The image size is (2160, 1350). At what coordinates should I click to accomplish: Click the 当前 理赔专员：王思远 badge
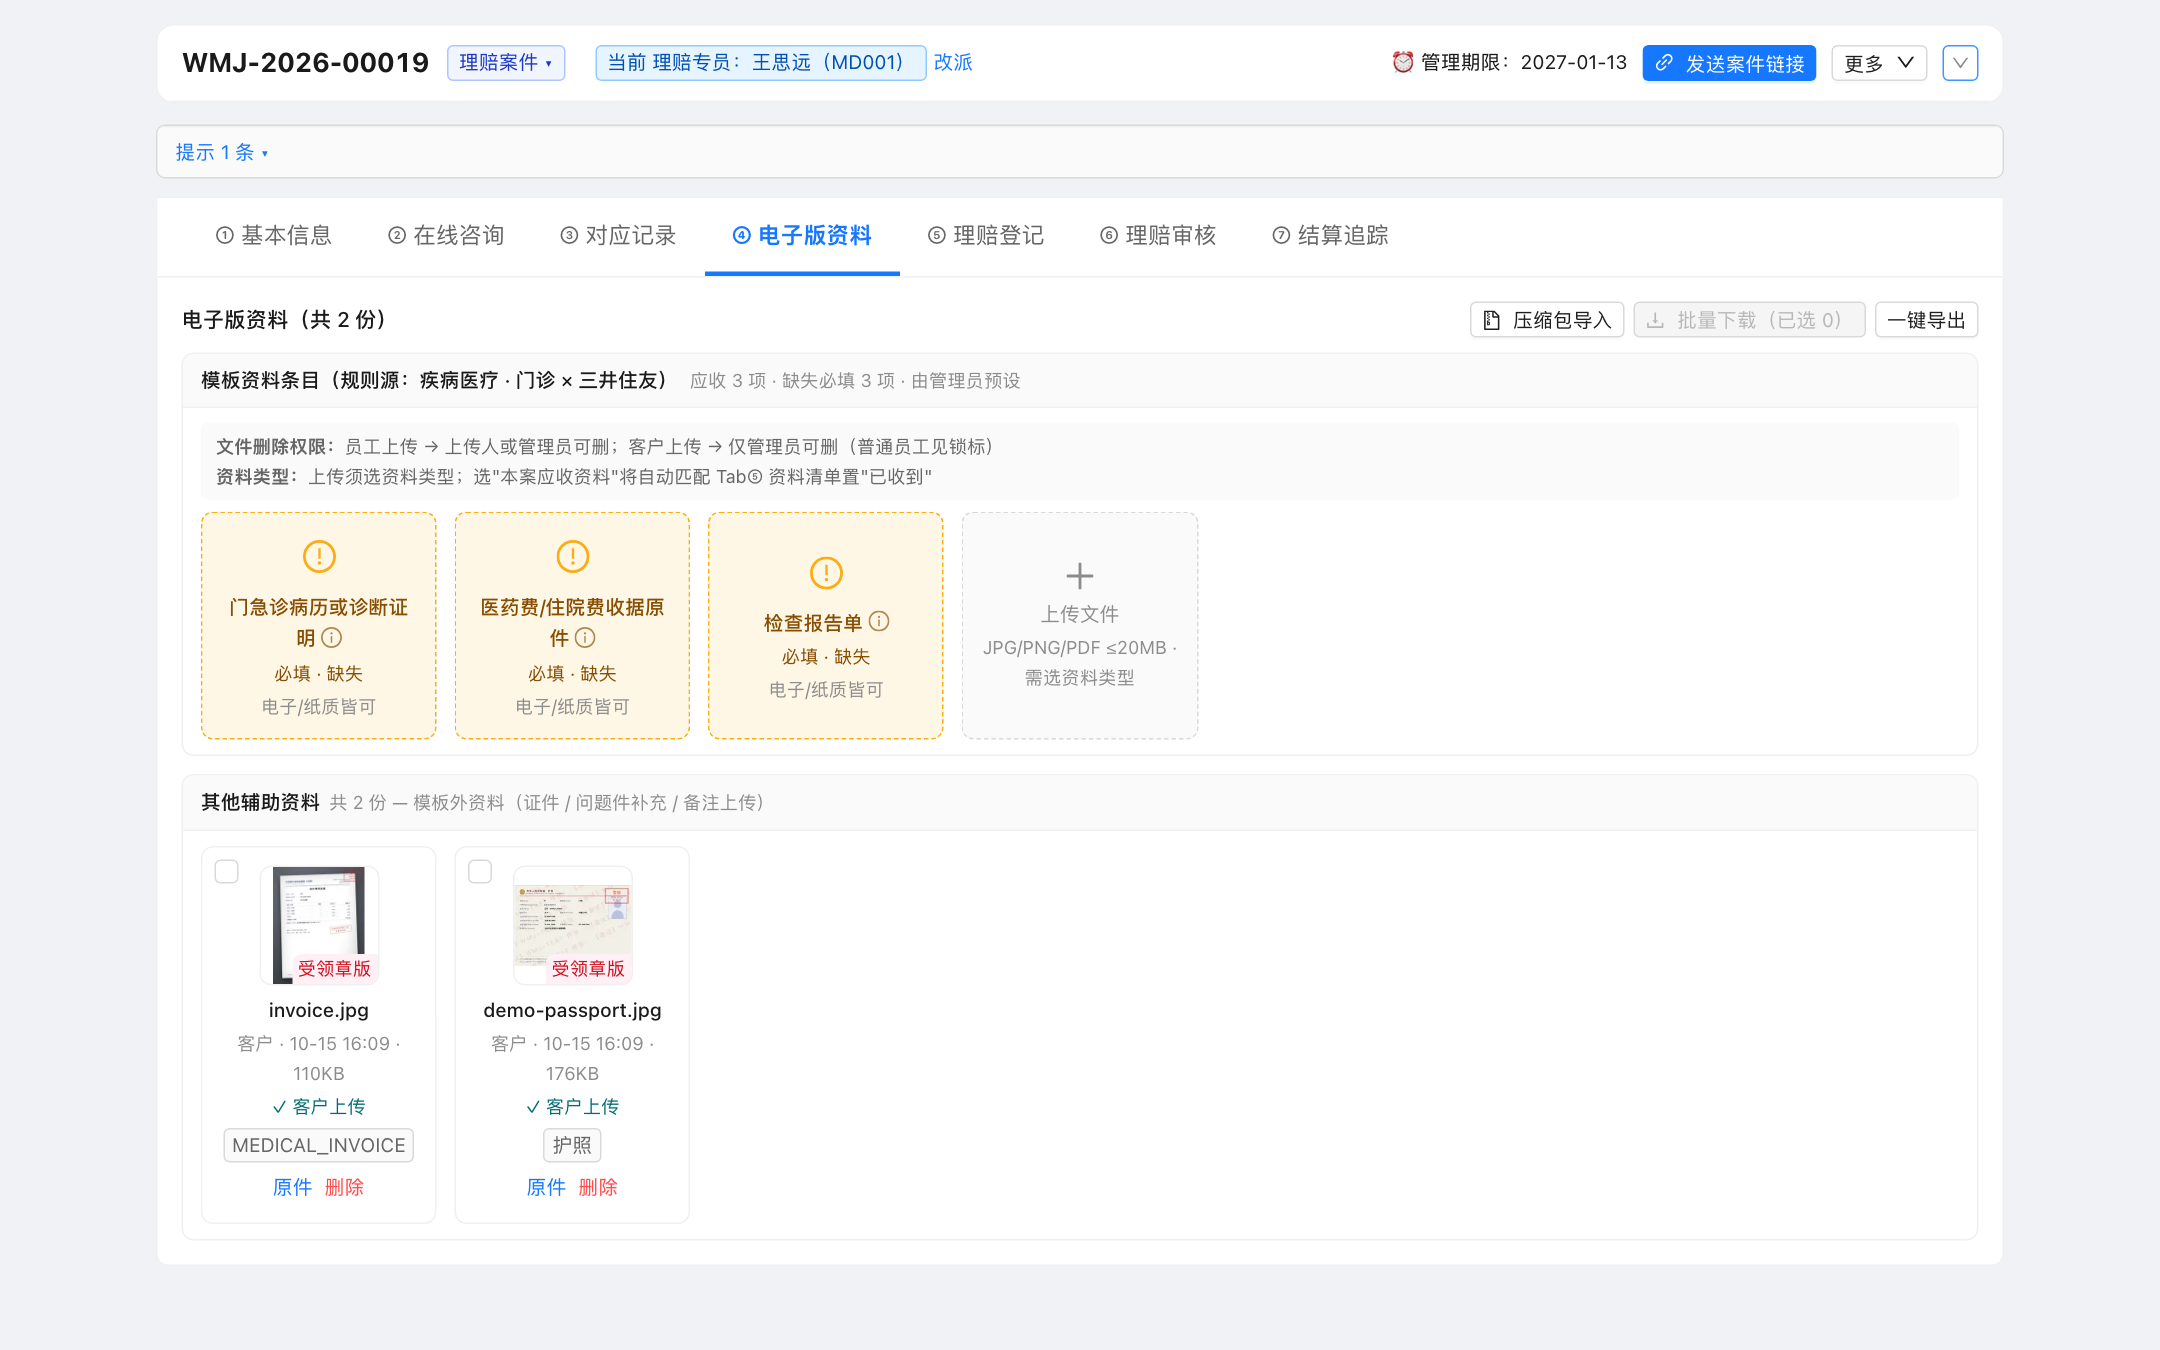click(760, 63)
